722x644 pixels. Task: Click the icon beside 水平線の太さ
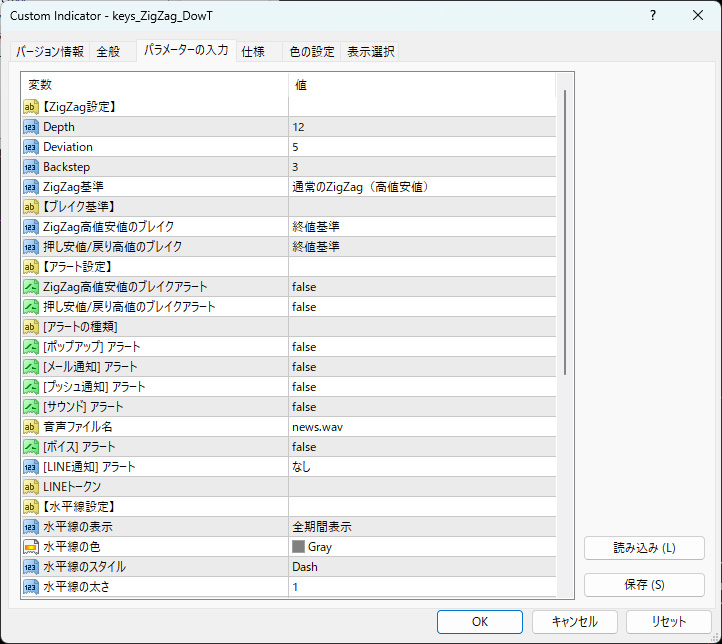30,587
